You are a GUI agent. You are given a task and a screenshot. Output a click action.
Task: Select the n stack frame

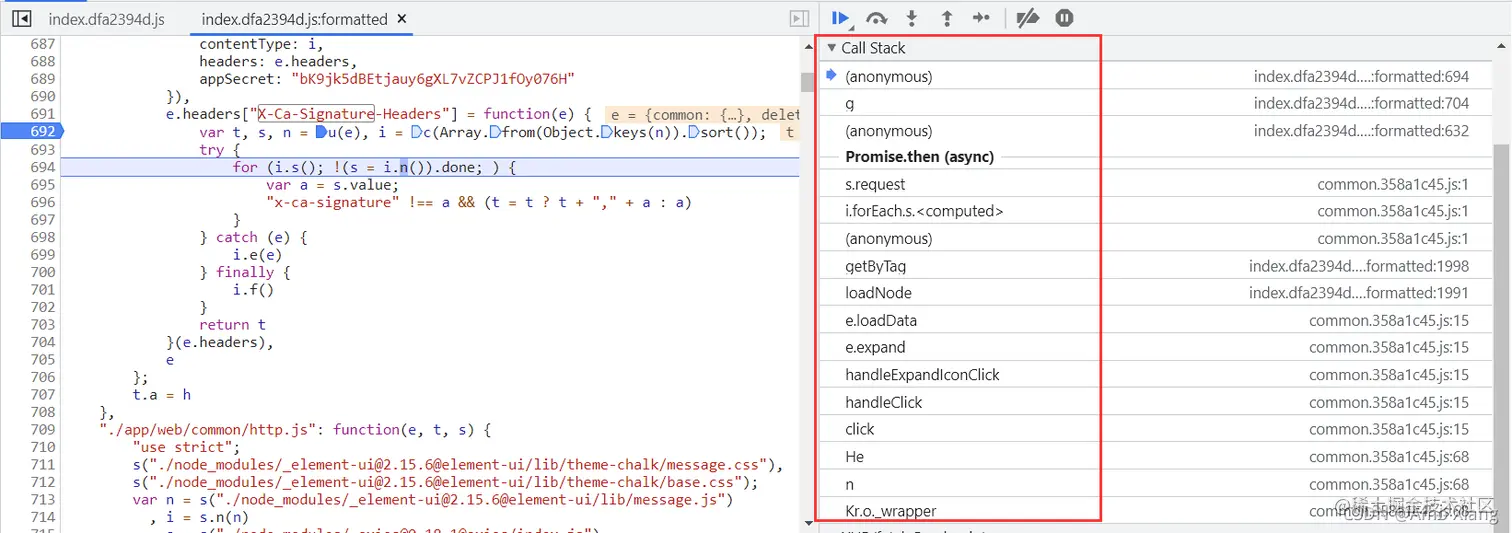[1157, 484]
